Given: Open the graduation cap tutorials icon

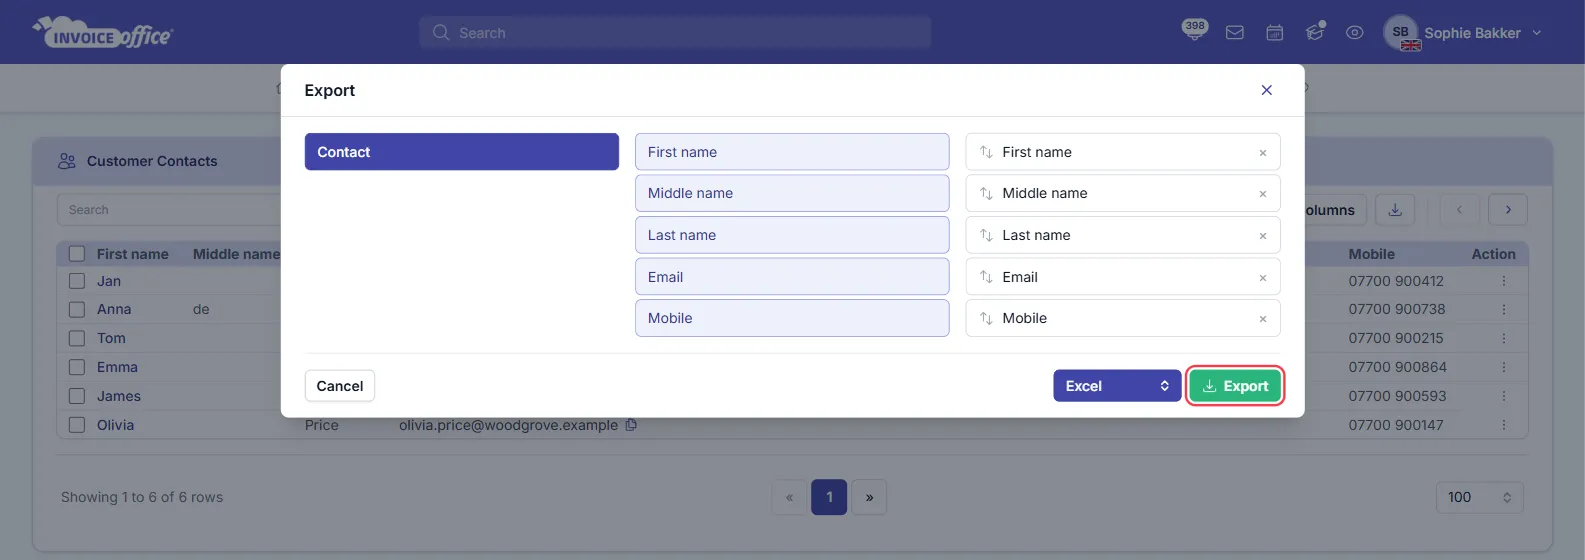Looking at the screenshot, I should tap(1315, 32).
